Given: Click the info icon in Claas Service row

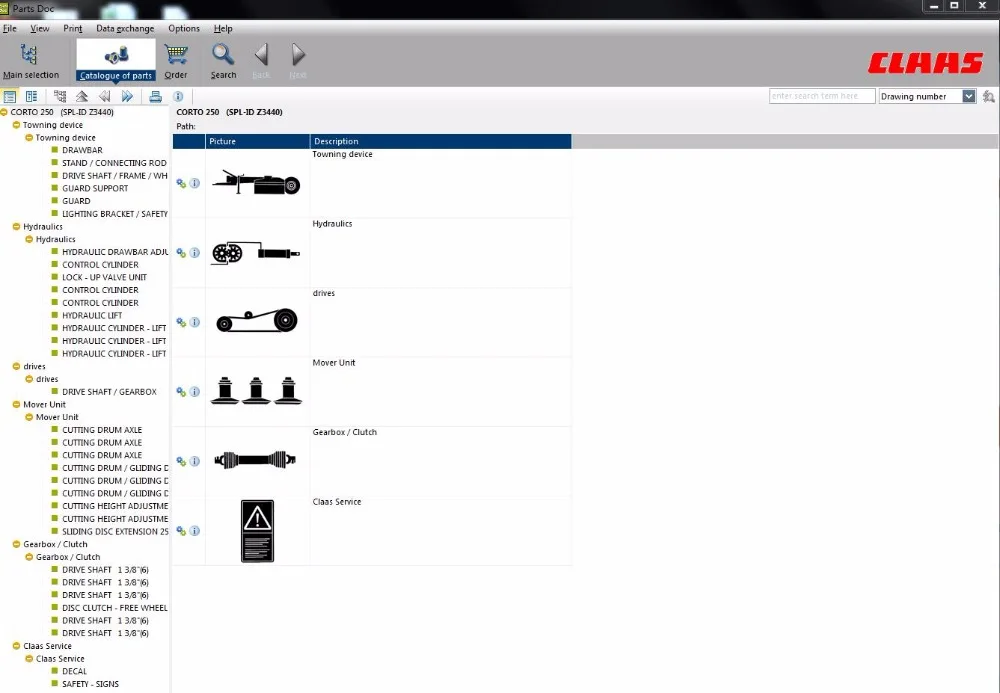Looking at the screenshot, I should tap(195, 530).
